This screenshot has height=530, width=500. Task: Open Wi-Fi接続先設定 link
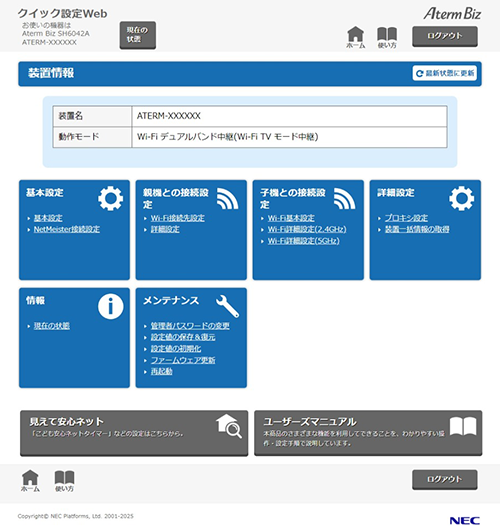click(177, 218)
